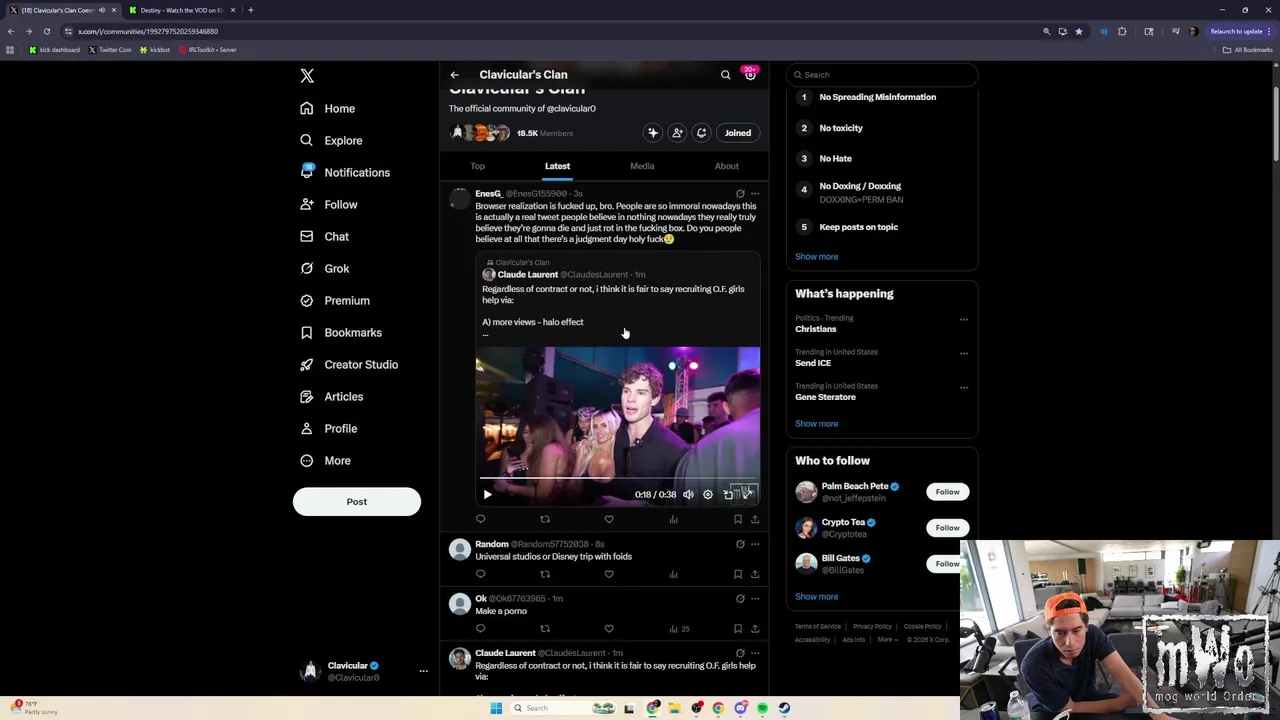
Task: View the 25 views analytics on Ok's post
Action: tap(679, 629)
